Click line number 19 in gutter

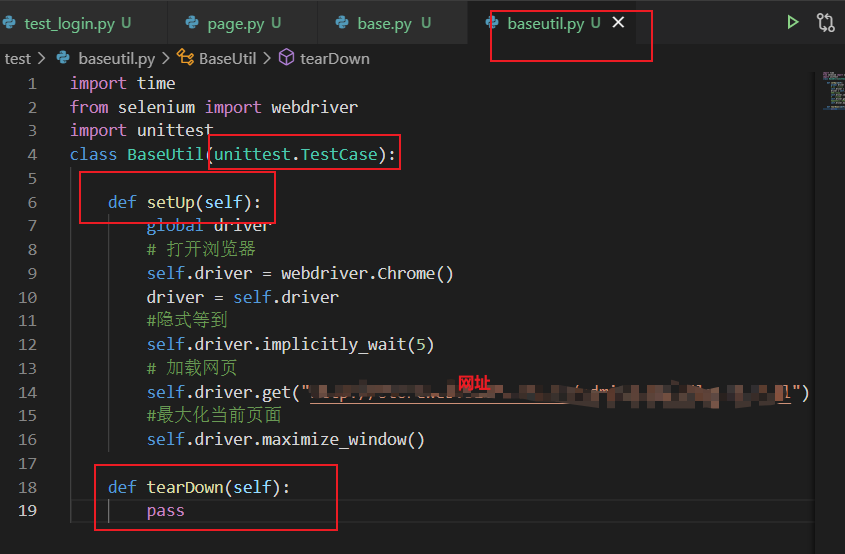coord(27,510)
